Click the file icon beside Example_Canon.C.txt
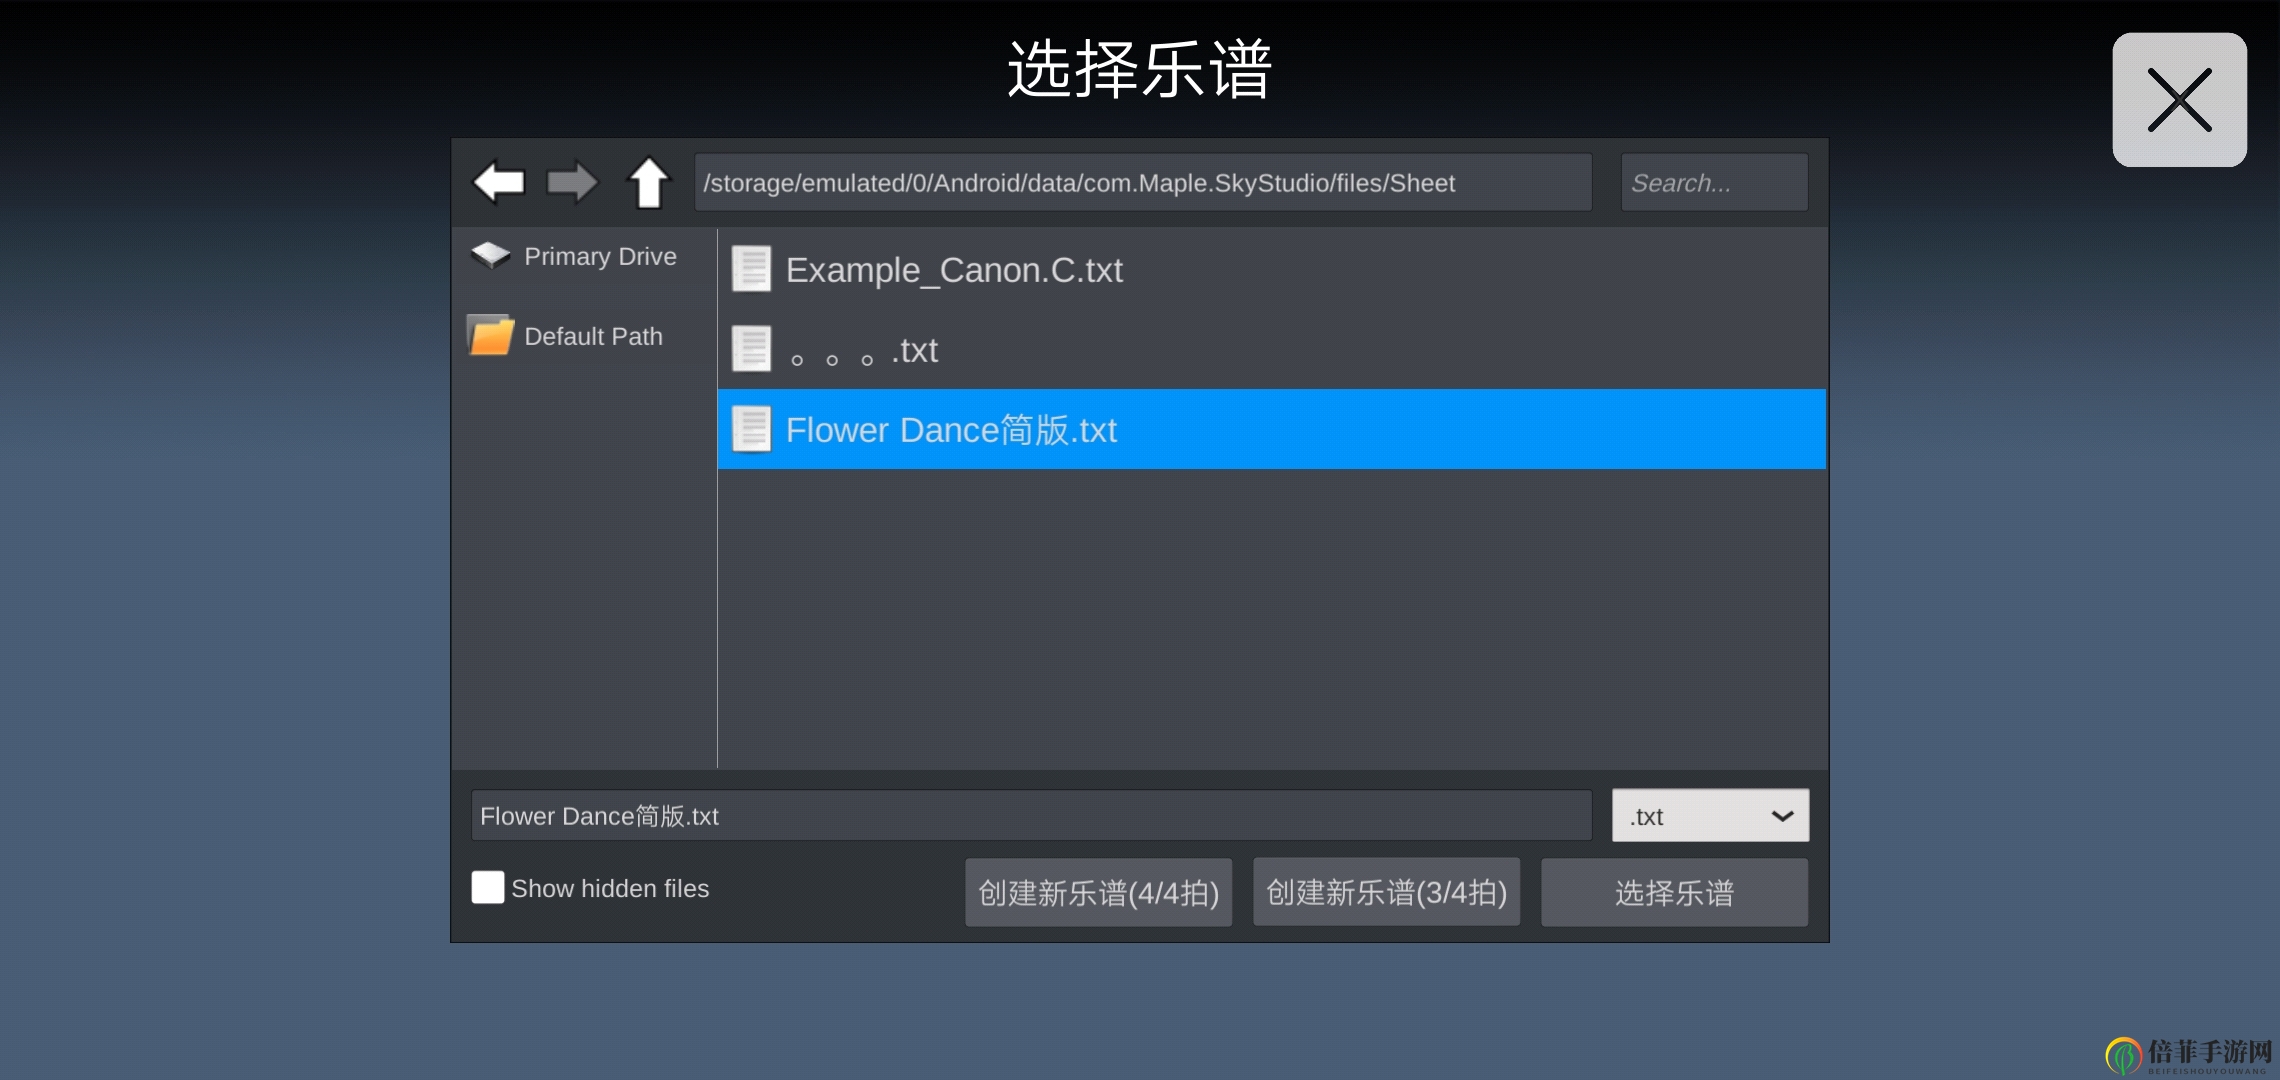Viewport: 2280px width, 1080px height. [x=751, y=269]
